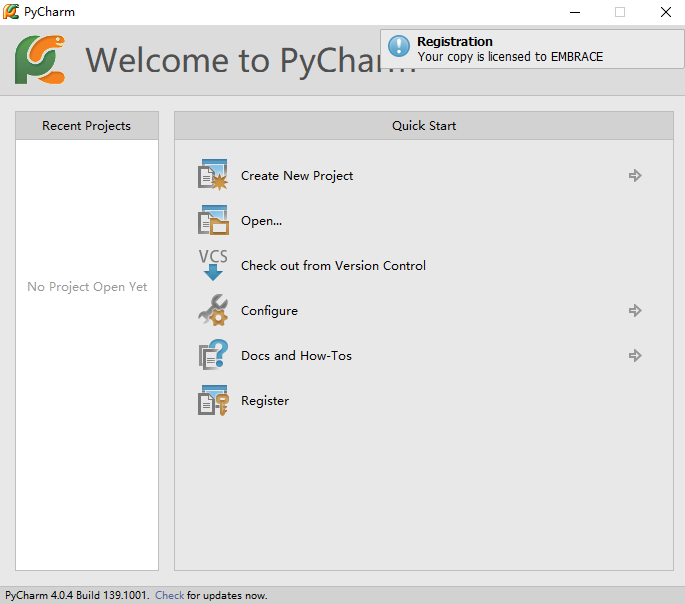The height and width of the screenshot is (604, 685).
Task: Choose the Open... option
Action: coord(261,221)
